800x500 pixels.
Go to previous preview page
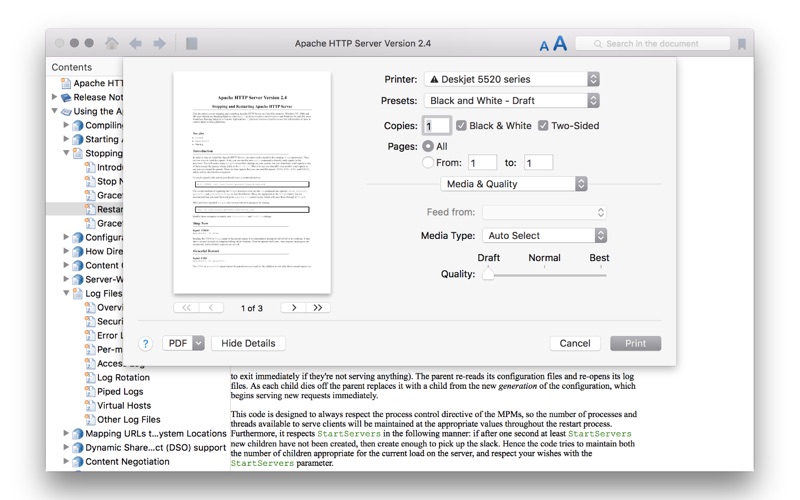click(211, 308)
